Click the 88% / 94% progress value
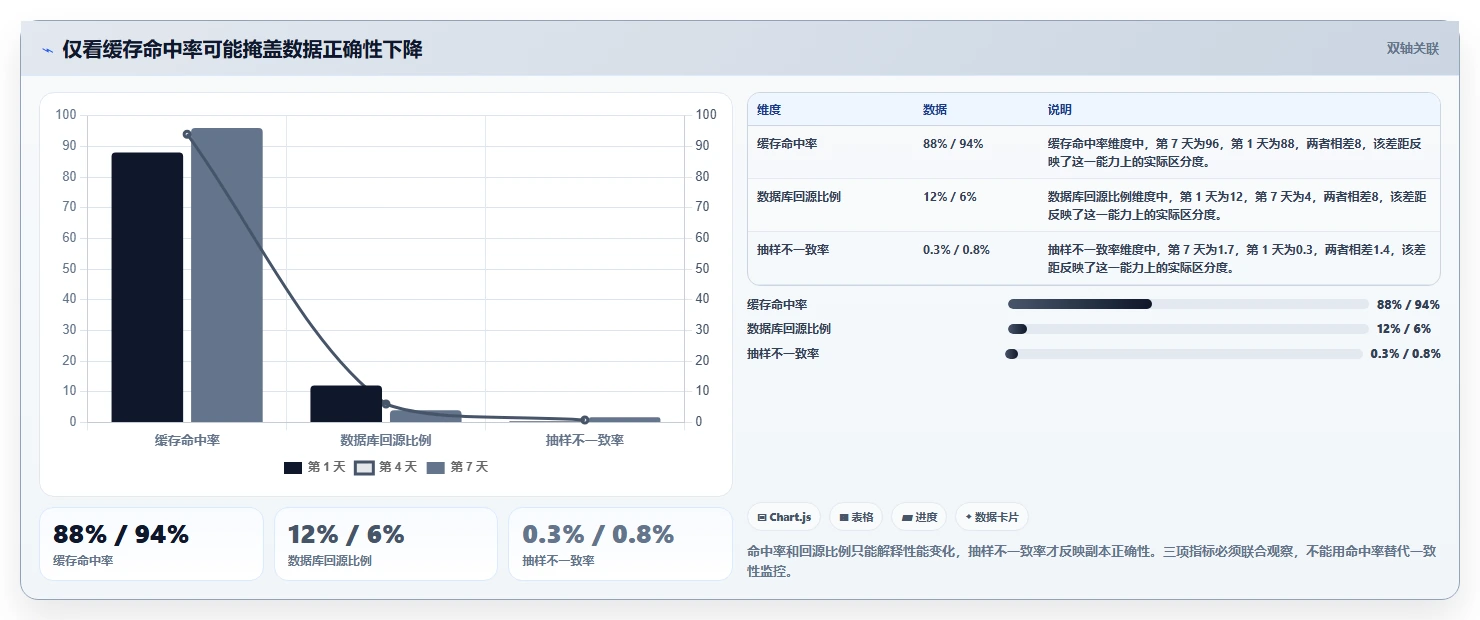This screenshot has height=620, width=1480. 1408,304
